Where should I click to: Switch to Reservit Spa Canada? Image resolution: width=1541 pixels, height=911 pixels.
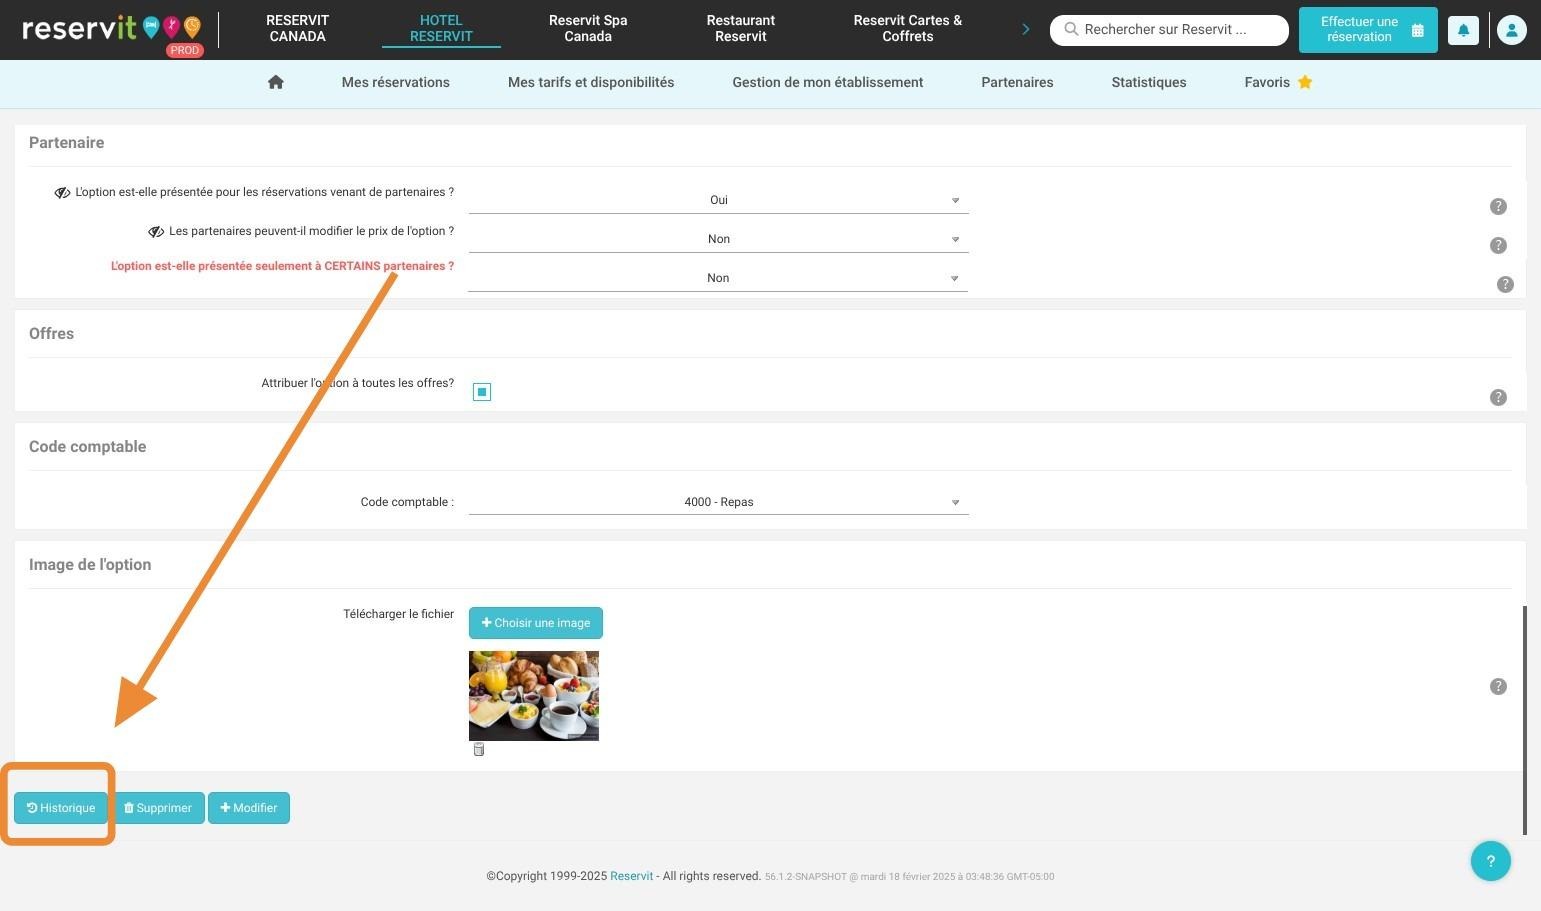588,28
